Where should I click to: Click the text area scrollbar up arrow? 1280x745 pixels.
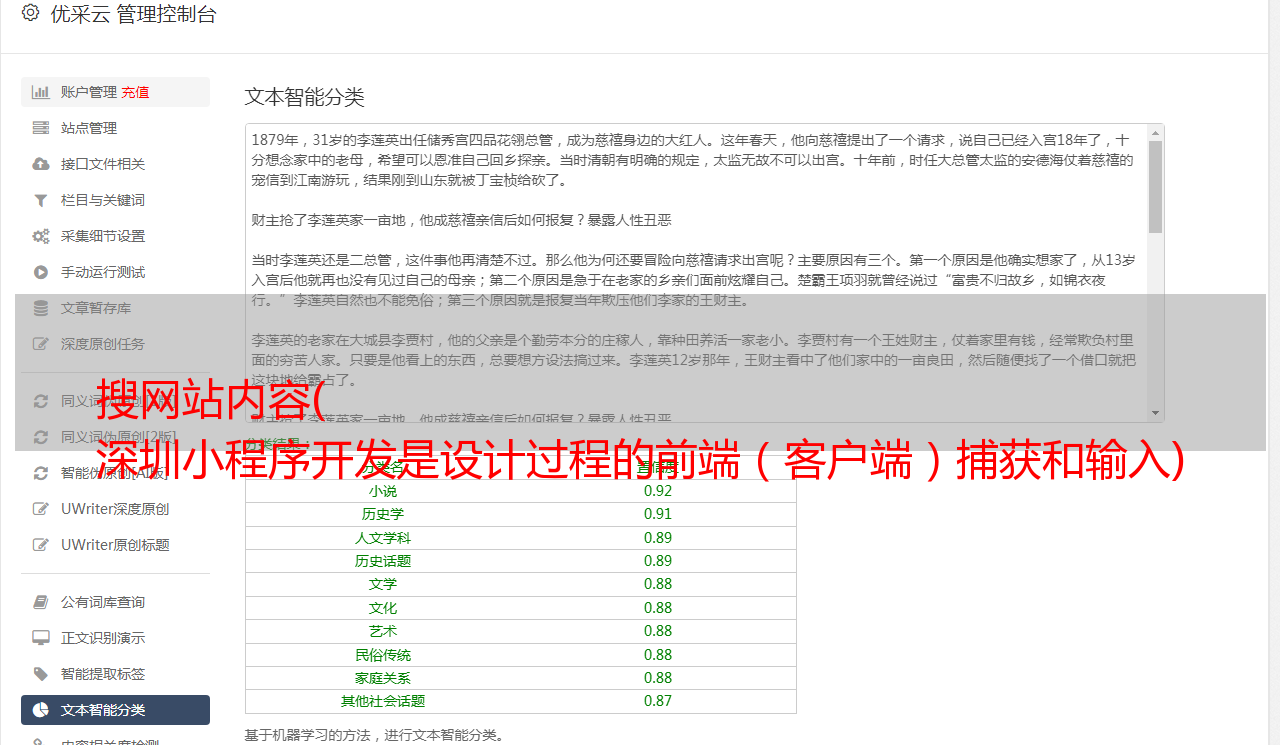pos(1155,132)
